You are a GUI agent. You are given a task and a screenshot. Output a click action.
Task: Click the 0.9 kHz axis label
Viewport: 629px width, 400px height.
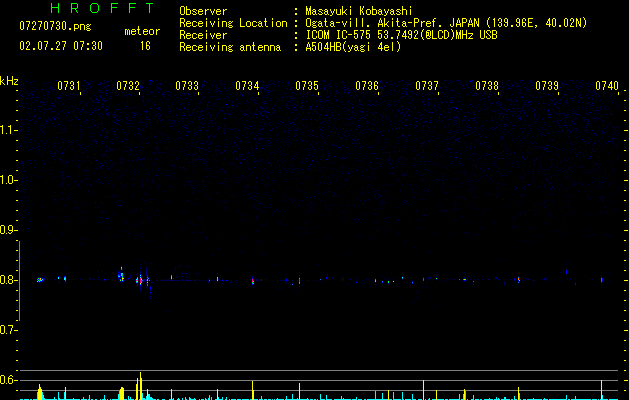click(8, 230)
